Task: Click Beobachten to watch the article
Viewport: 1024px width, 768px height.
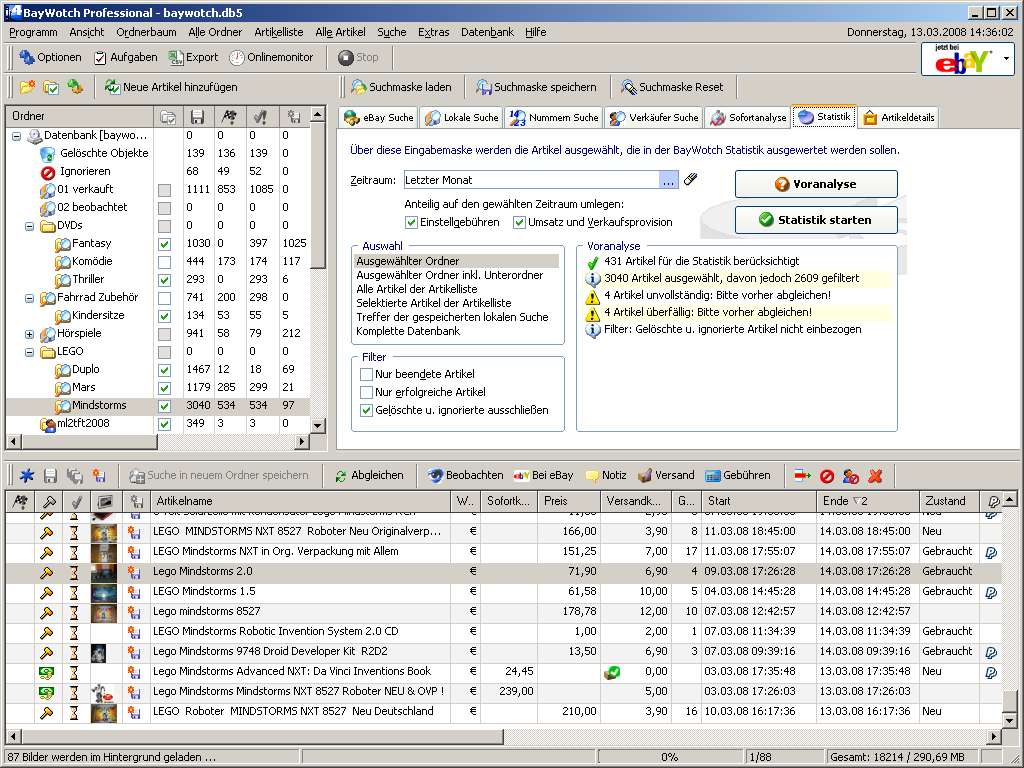Action: click(x=466, y=475)
